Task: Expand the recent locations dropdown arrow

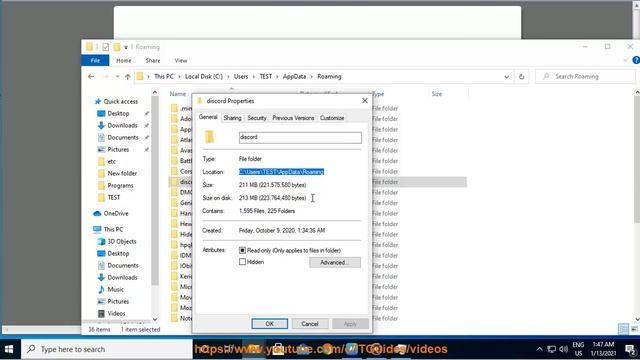Action: [117, 76]
